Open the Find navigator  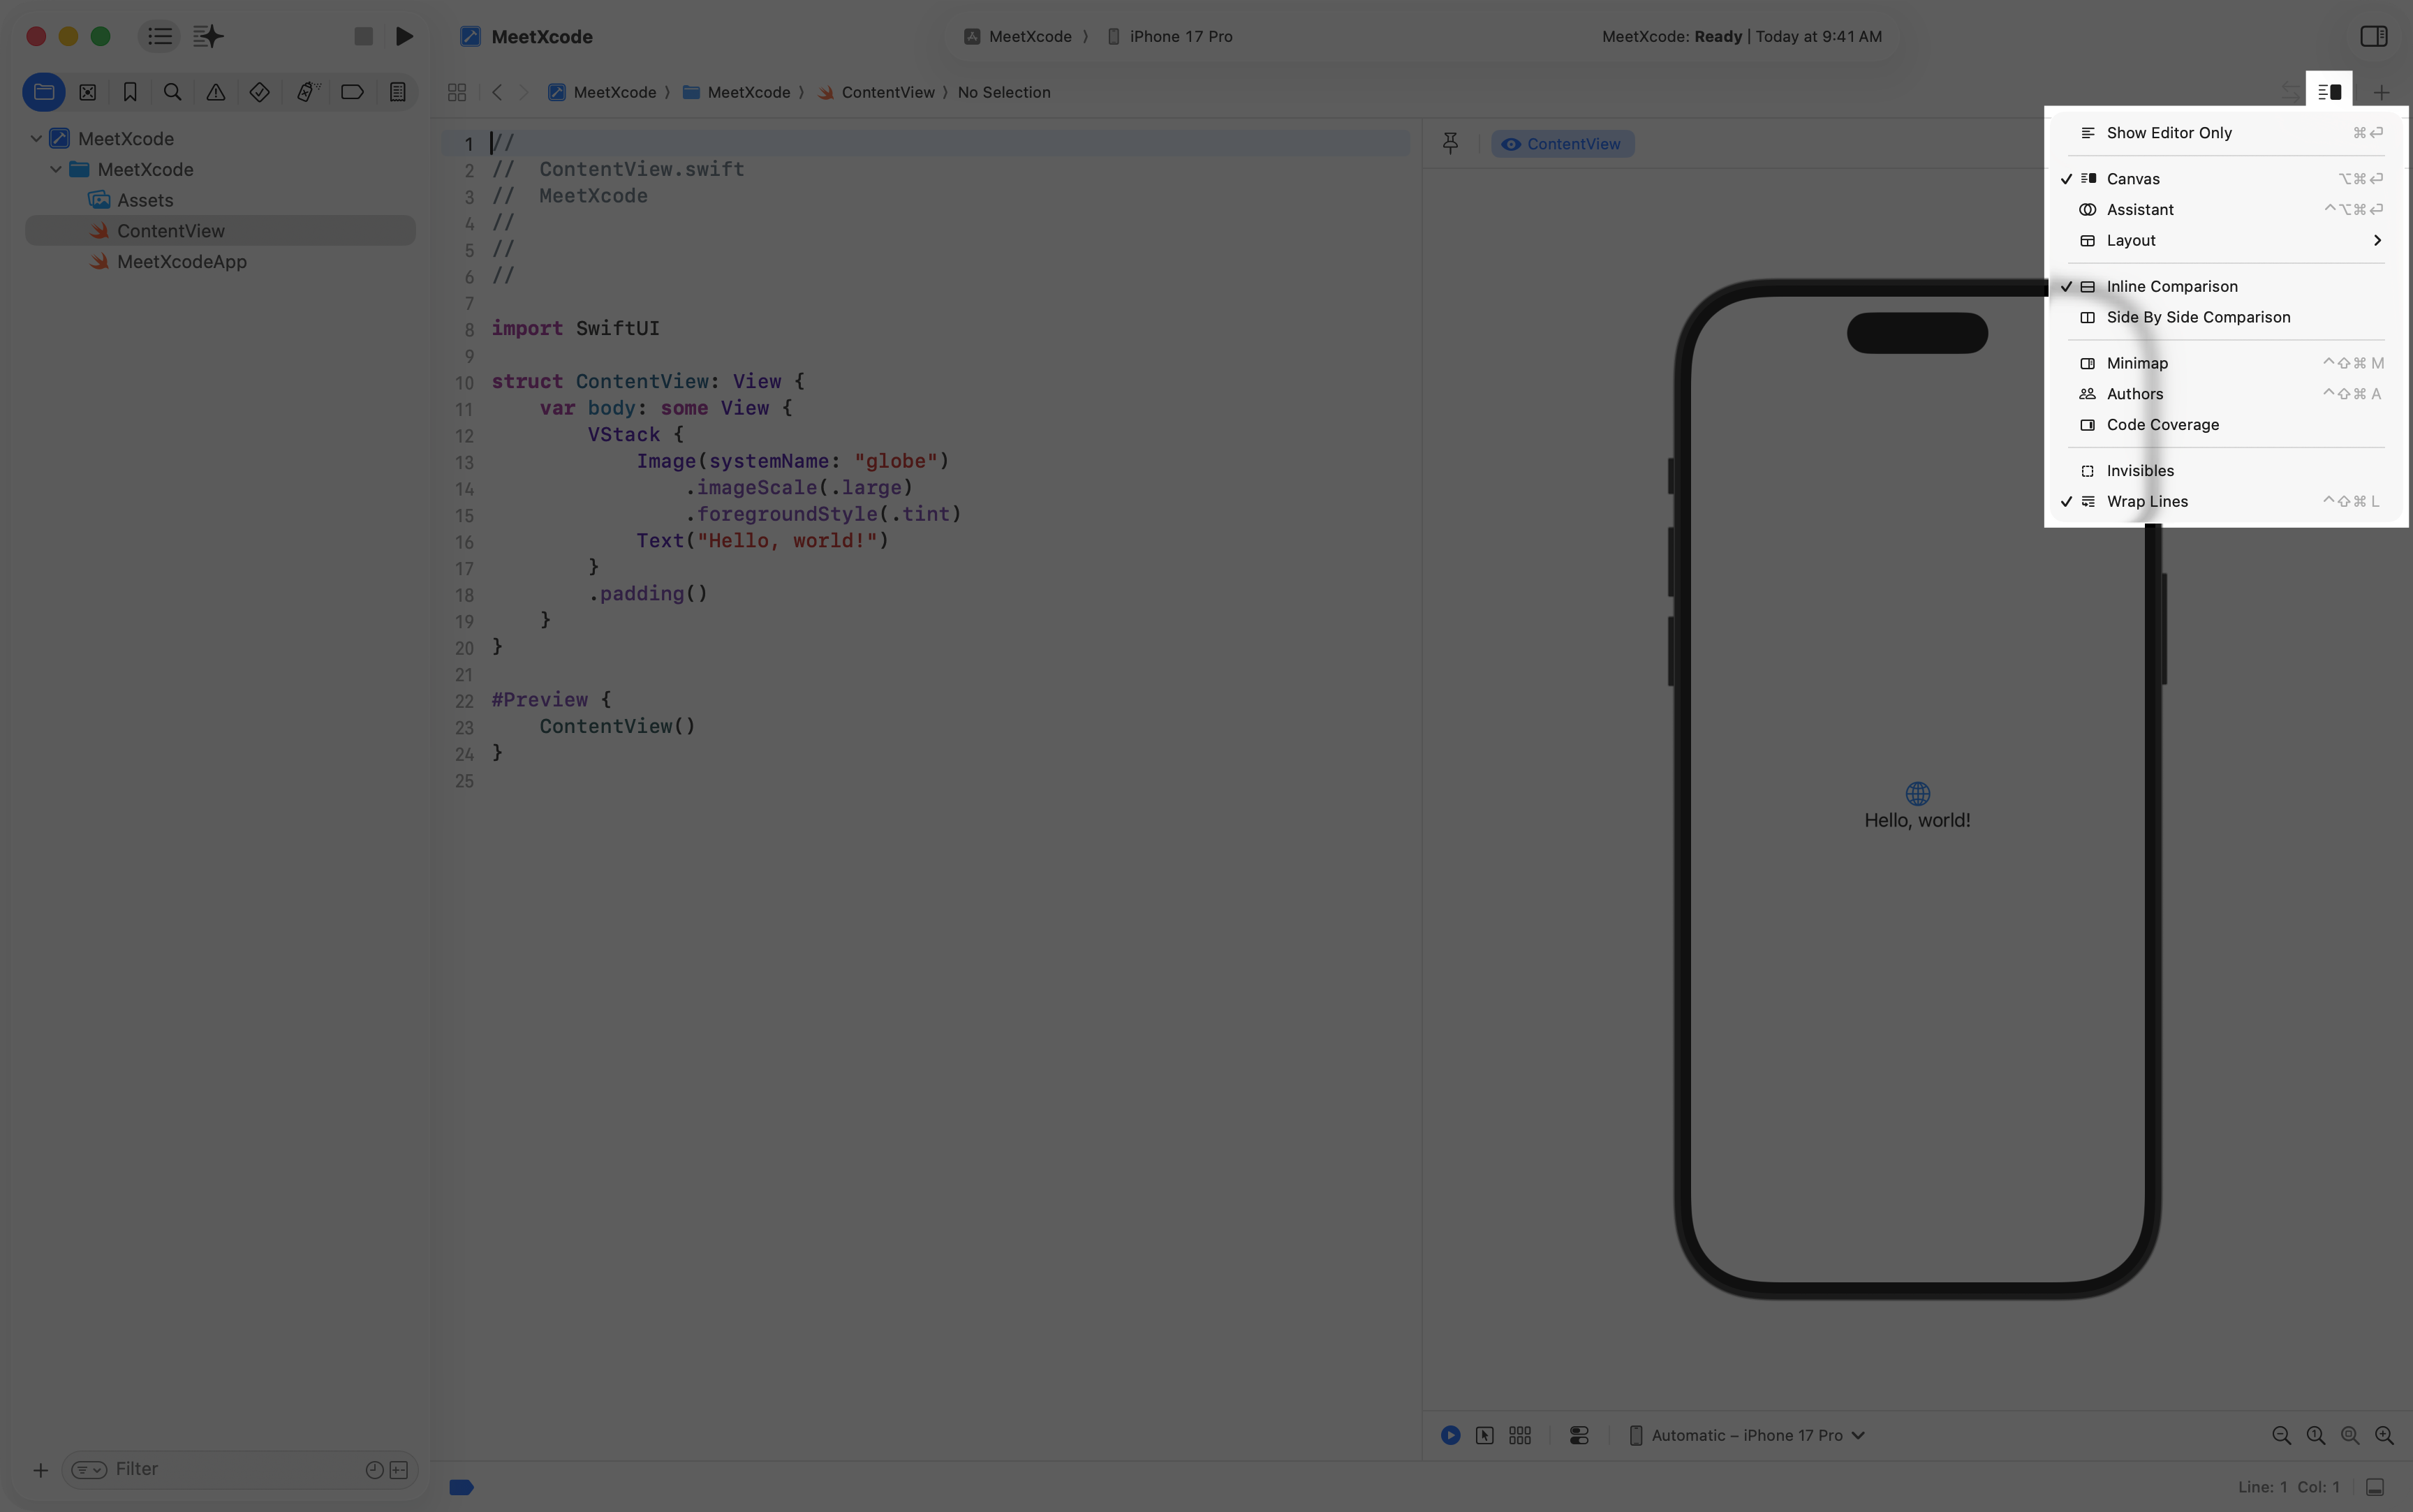[172, 92]
